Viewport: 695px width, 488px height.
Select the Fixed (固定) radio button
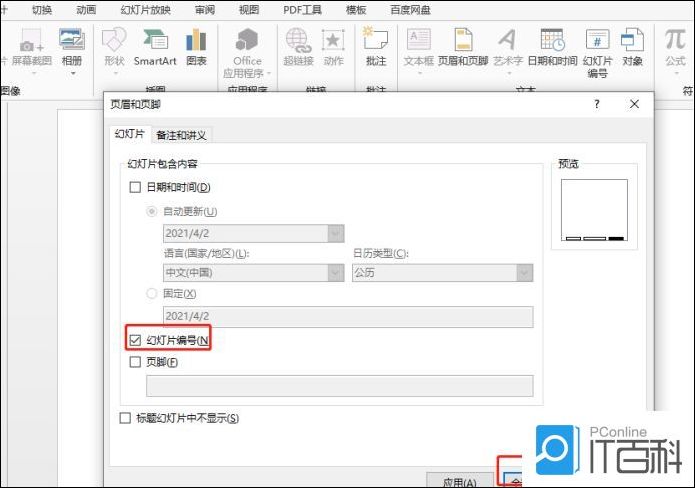152,293
